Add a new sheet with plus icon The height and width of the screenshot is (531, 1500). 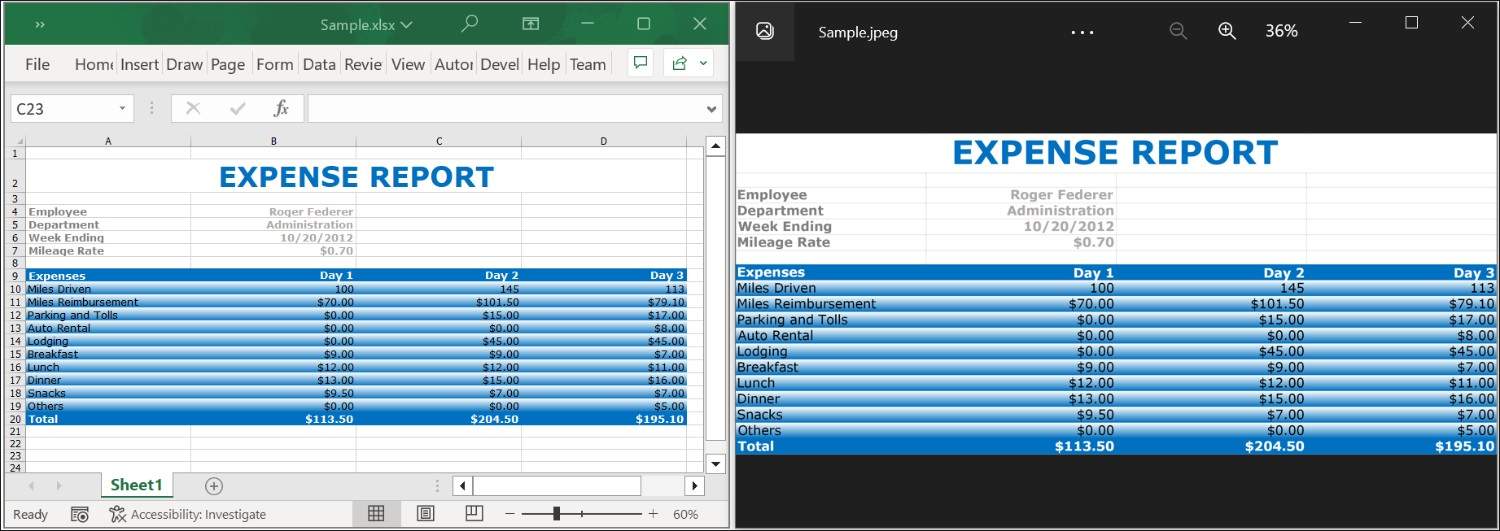pyautogui.click(x=213, y=486)
